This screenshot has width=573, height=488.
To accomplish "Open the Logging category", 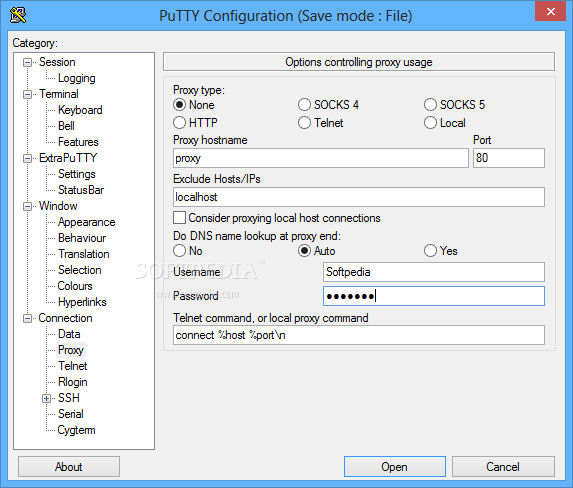I will 76,78.
